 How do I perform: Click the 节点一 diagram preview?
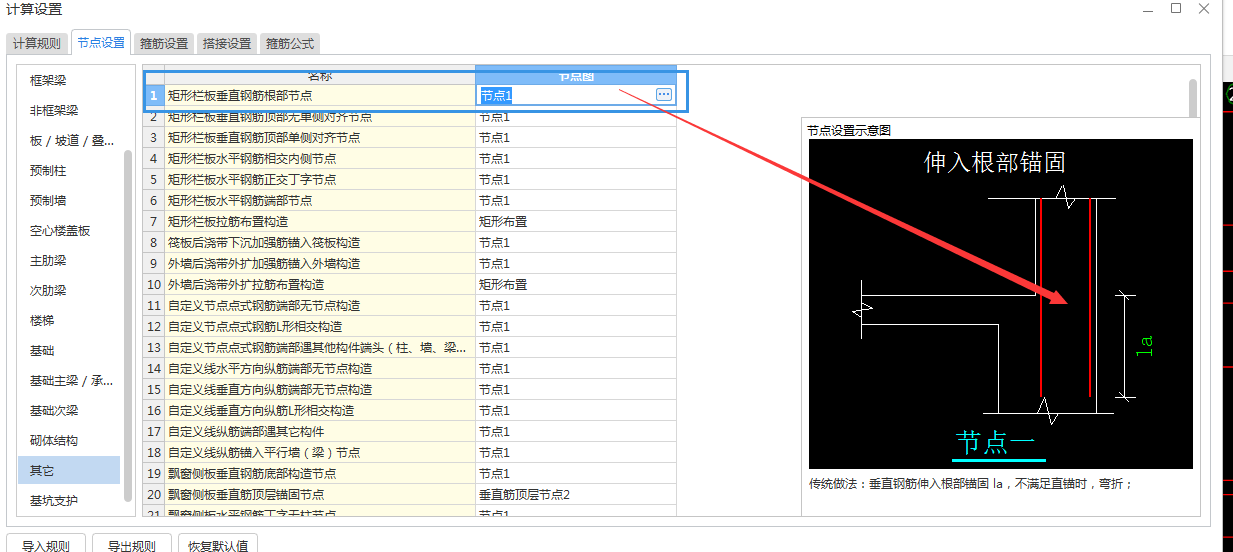[1001, 304]
